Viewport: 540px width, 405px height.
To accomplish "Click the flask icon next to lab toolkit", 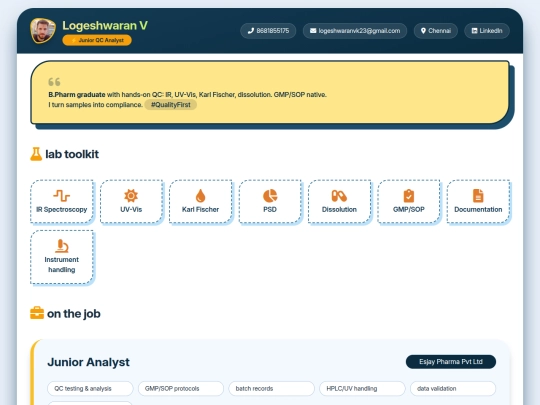I will point(36,154).
